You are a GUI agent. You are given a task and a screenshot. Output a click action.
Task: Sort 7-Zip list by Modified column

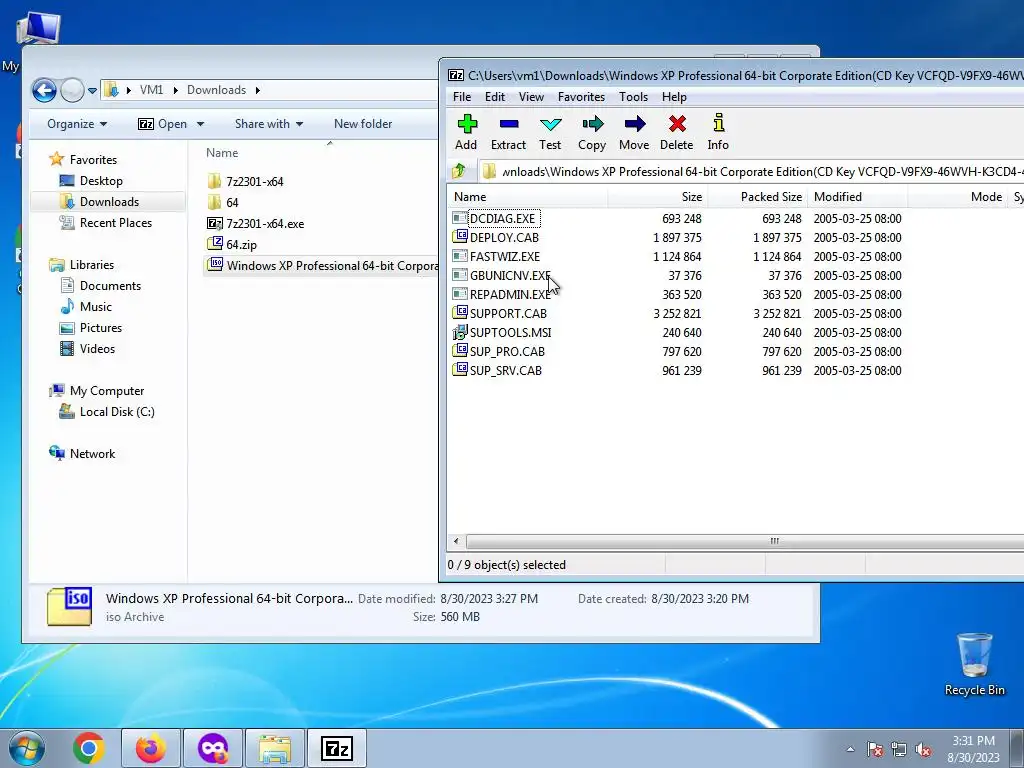pyautogui.click(x=857, y=197)
